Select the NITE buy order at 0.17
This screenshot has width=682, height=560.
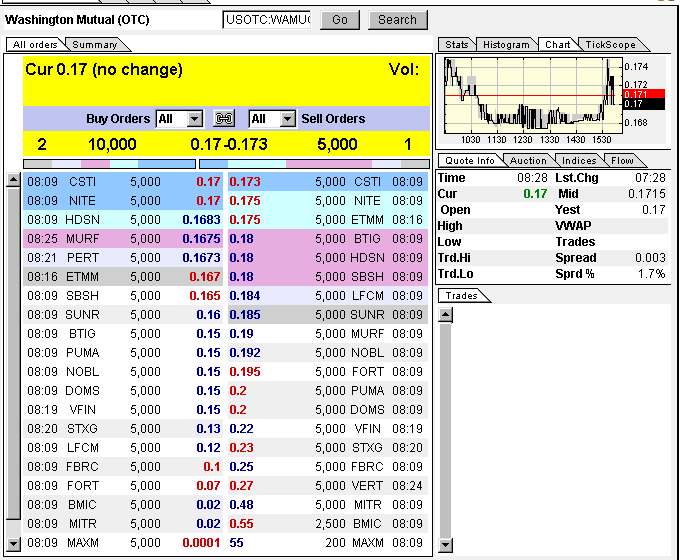(123, 200)
